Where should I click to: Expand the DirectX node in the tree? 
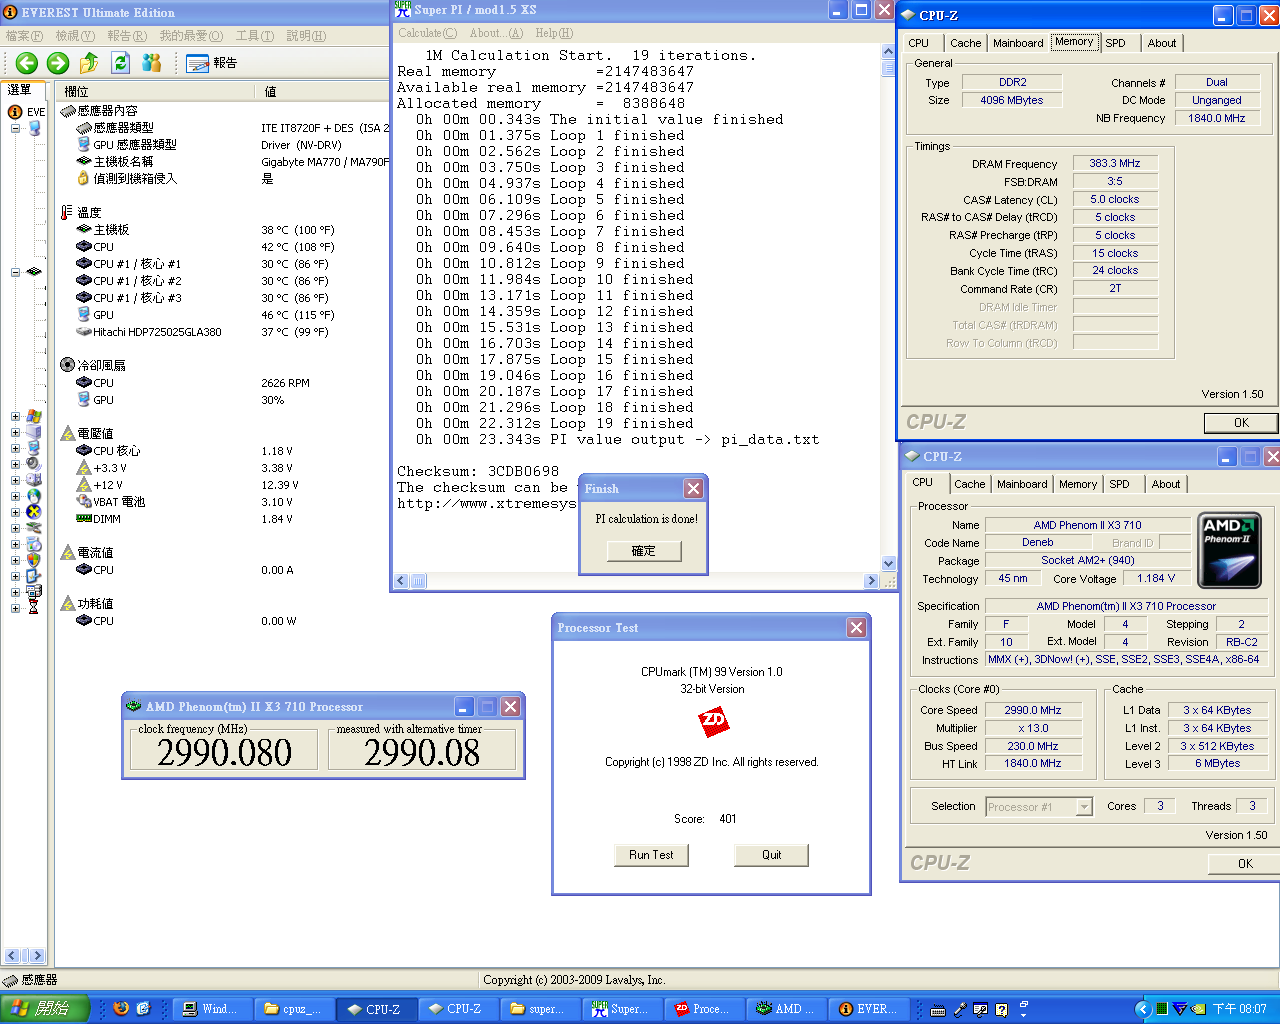pyautogui.click(x=15, y=512)
